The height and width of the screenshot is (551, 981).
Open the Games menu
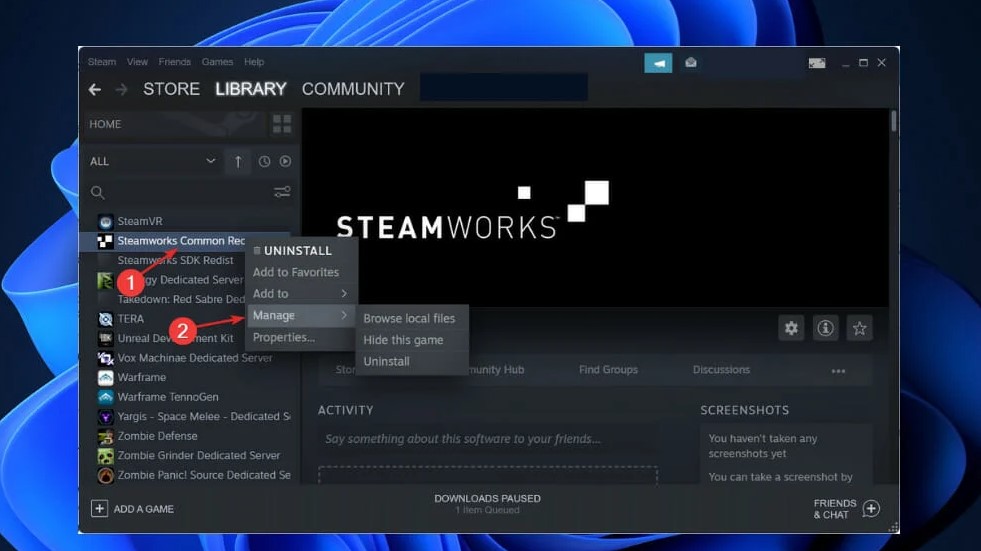217,62
